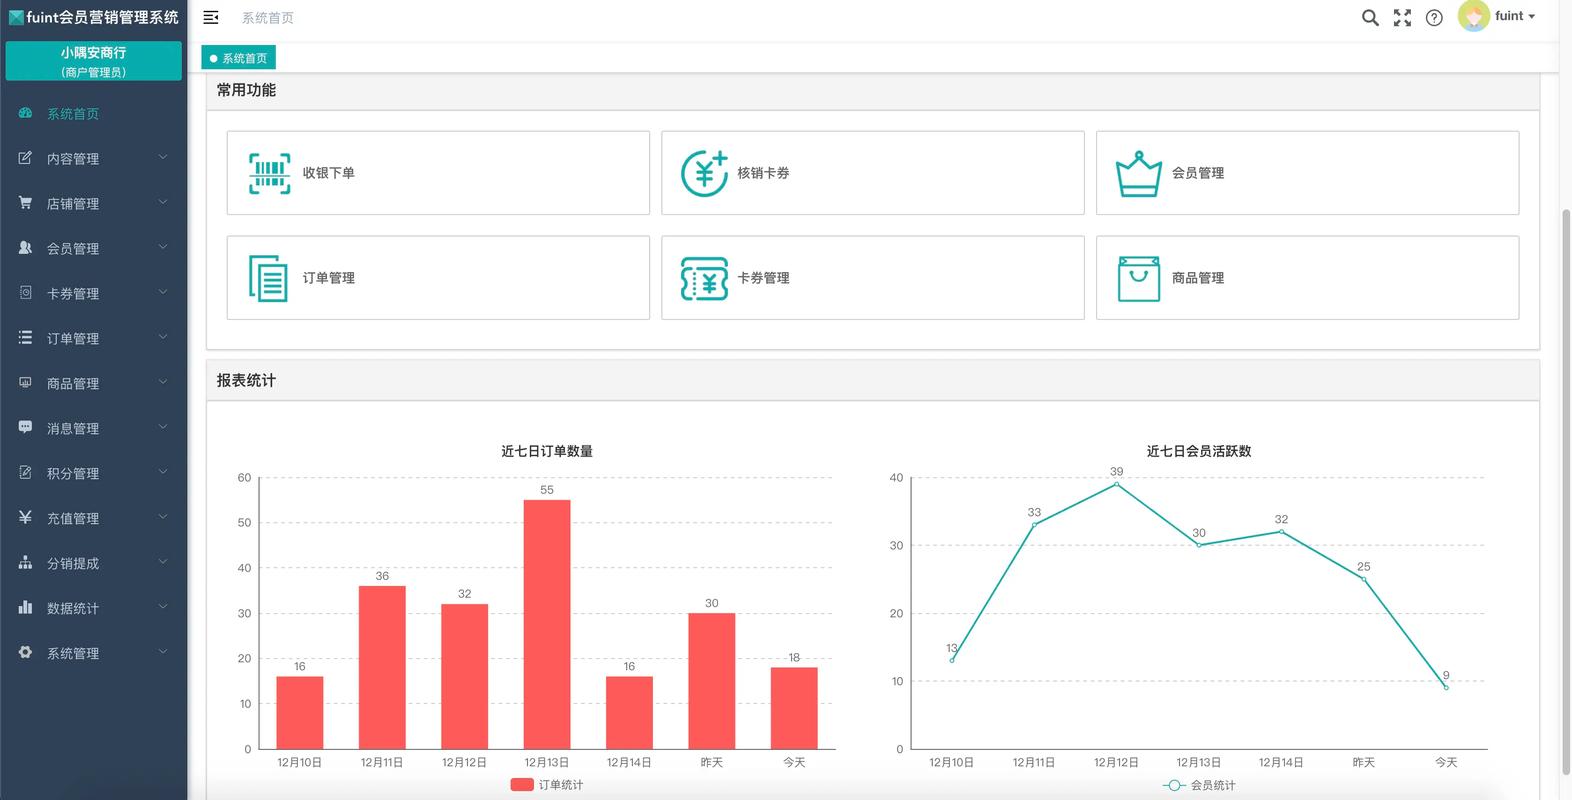Screen dimensions: 1572x800
Task: Open the help question mark icon
Action: click(x=1434, y=17)
